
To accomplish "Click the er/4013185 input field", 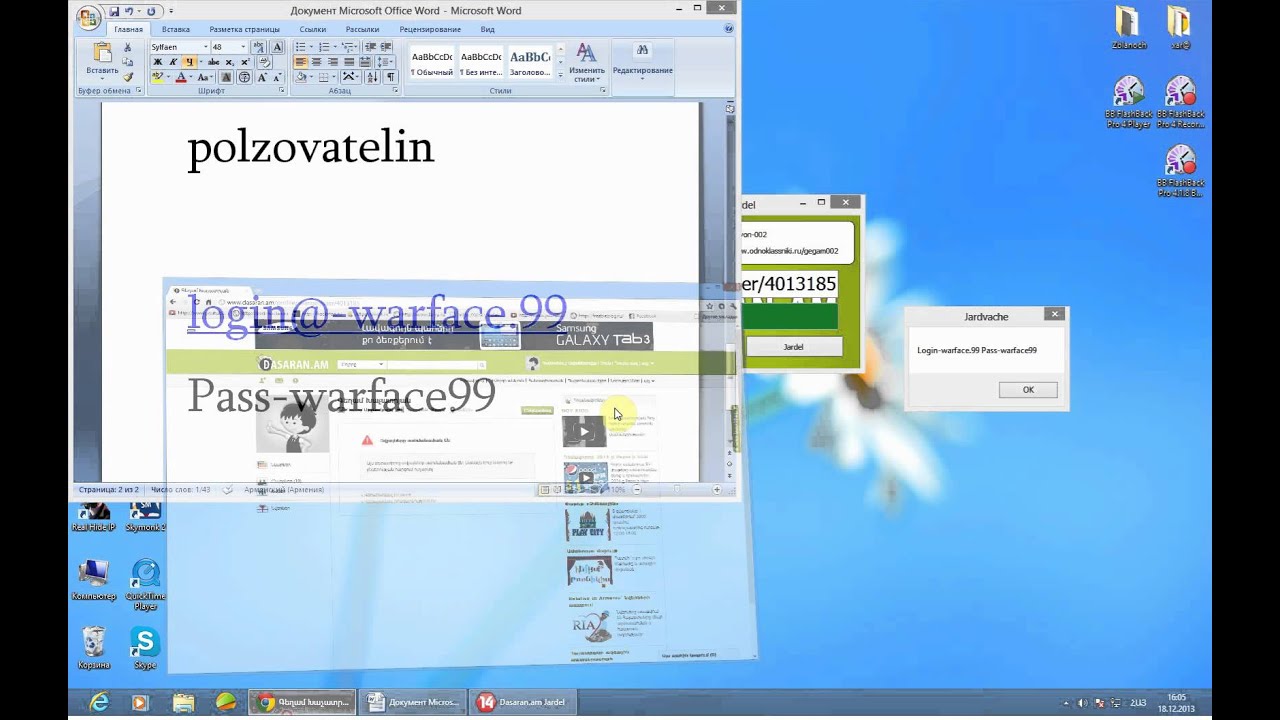I will tap(788, 284).
